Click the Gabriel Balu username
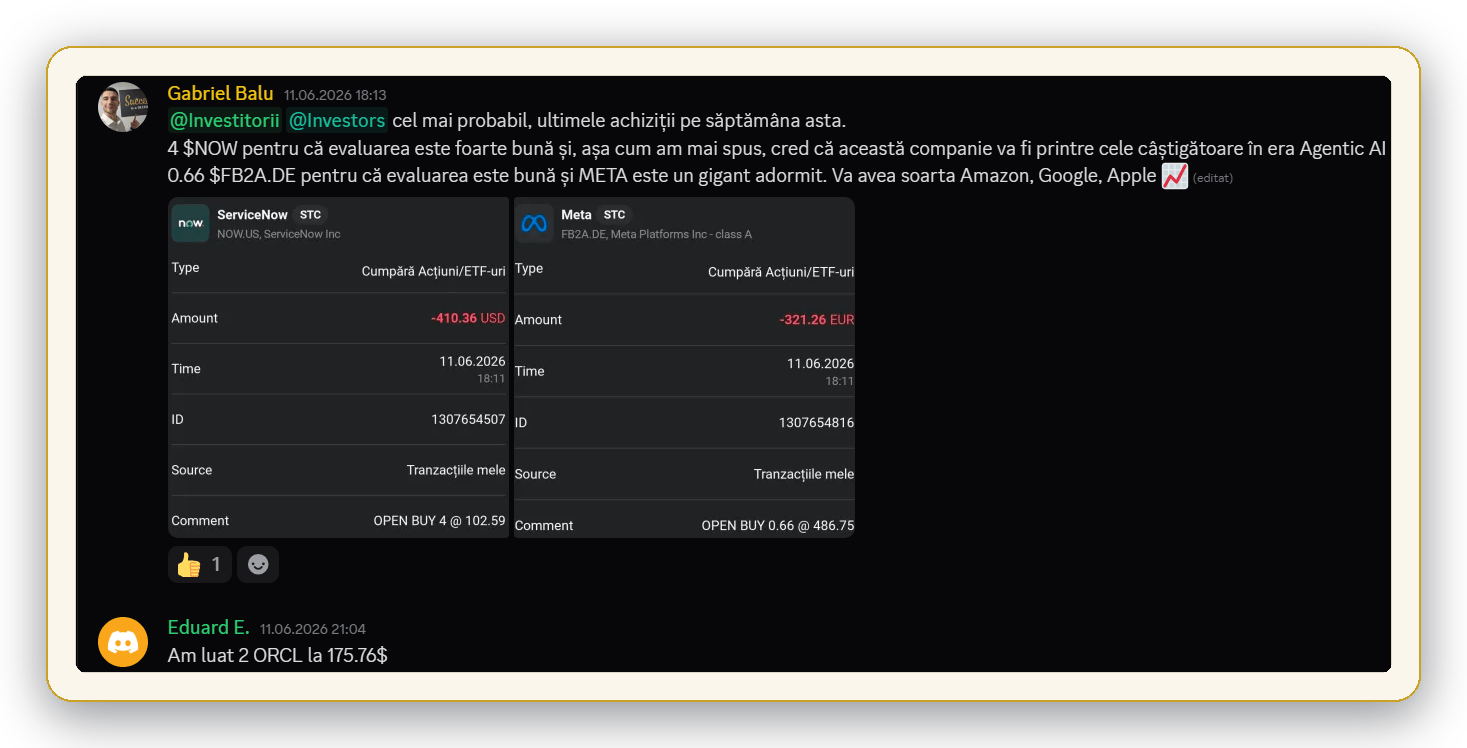 coord(220,94)
